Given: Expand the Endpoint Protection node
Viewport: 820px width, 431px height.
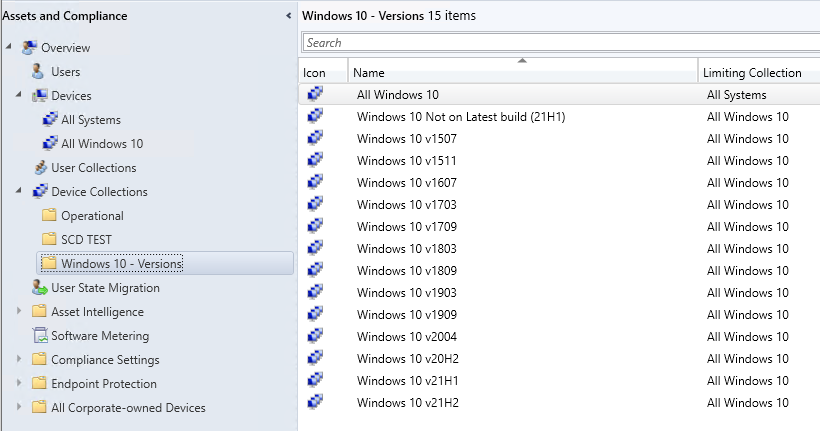Looking at the screenshot, I should point(19,383).
